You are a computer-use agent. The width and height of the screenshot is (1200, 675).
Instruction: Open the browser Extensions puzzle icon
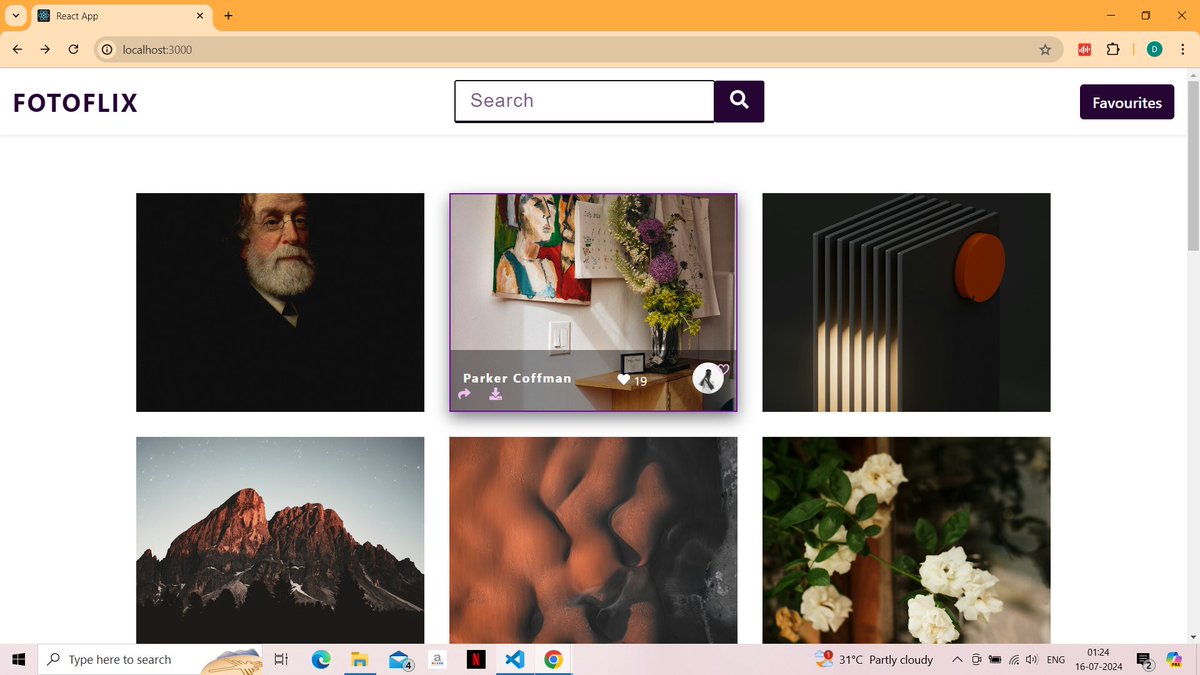click(1113, 49)
